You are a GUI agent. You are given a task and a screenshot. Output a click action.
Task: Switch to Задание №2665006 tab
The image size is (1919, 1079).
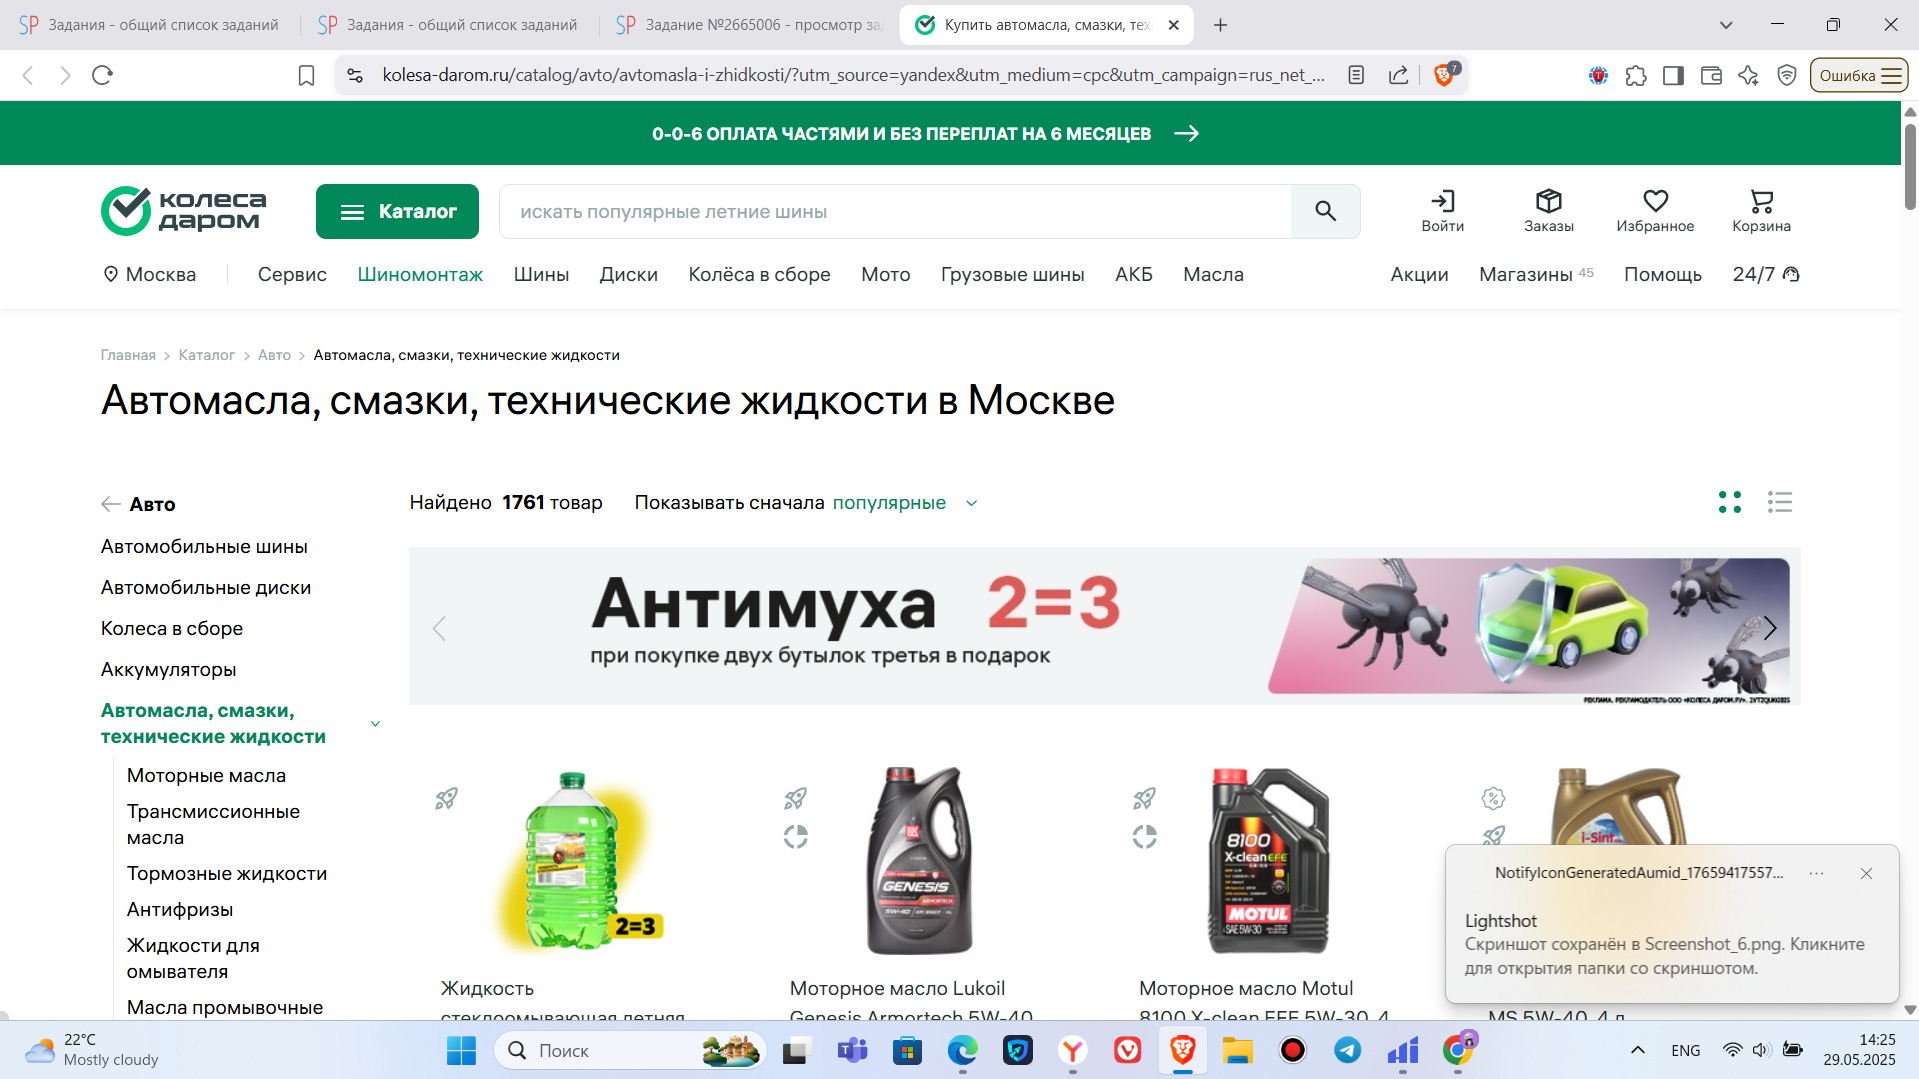coord(748,25)
